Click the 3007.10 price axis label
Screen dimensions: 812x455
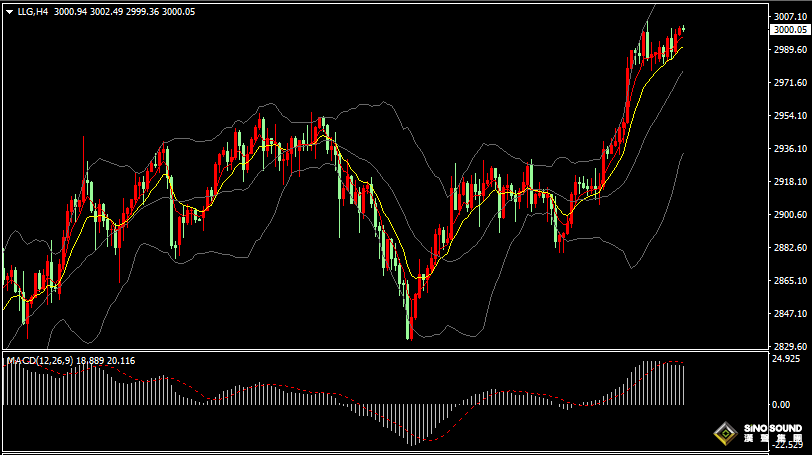click(x=790, y=17)
